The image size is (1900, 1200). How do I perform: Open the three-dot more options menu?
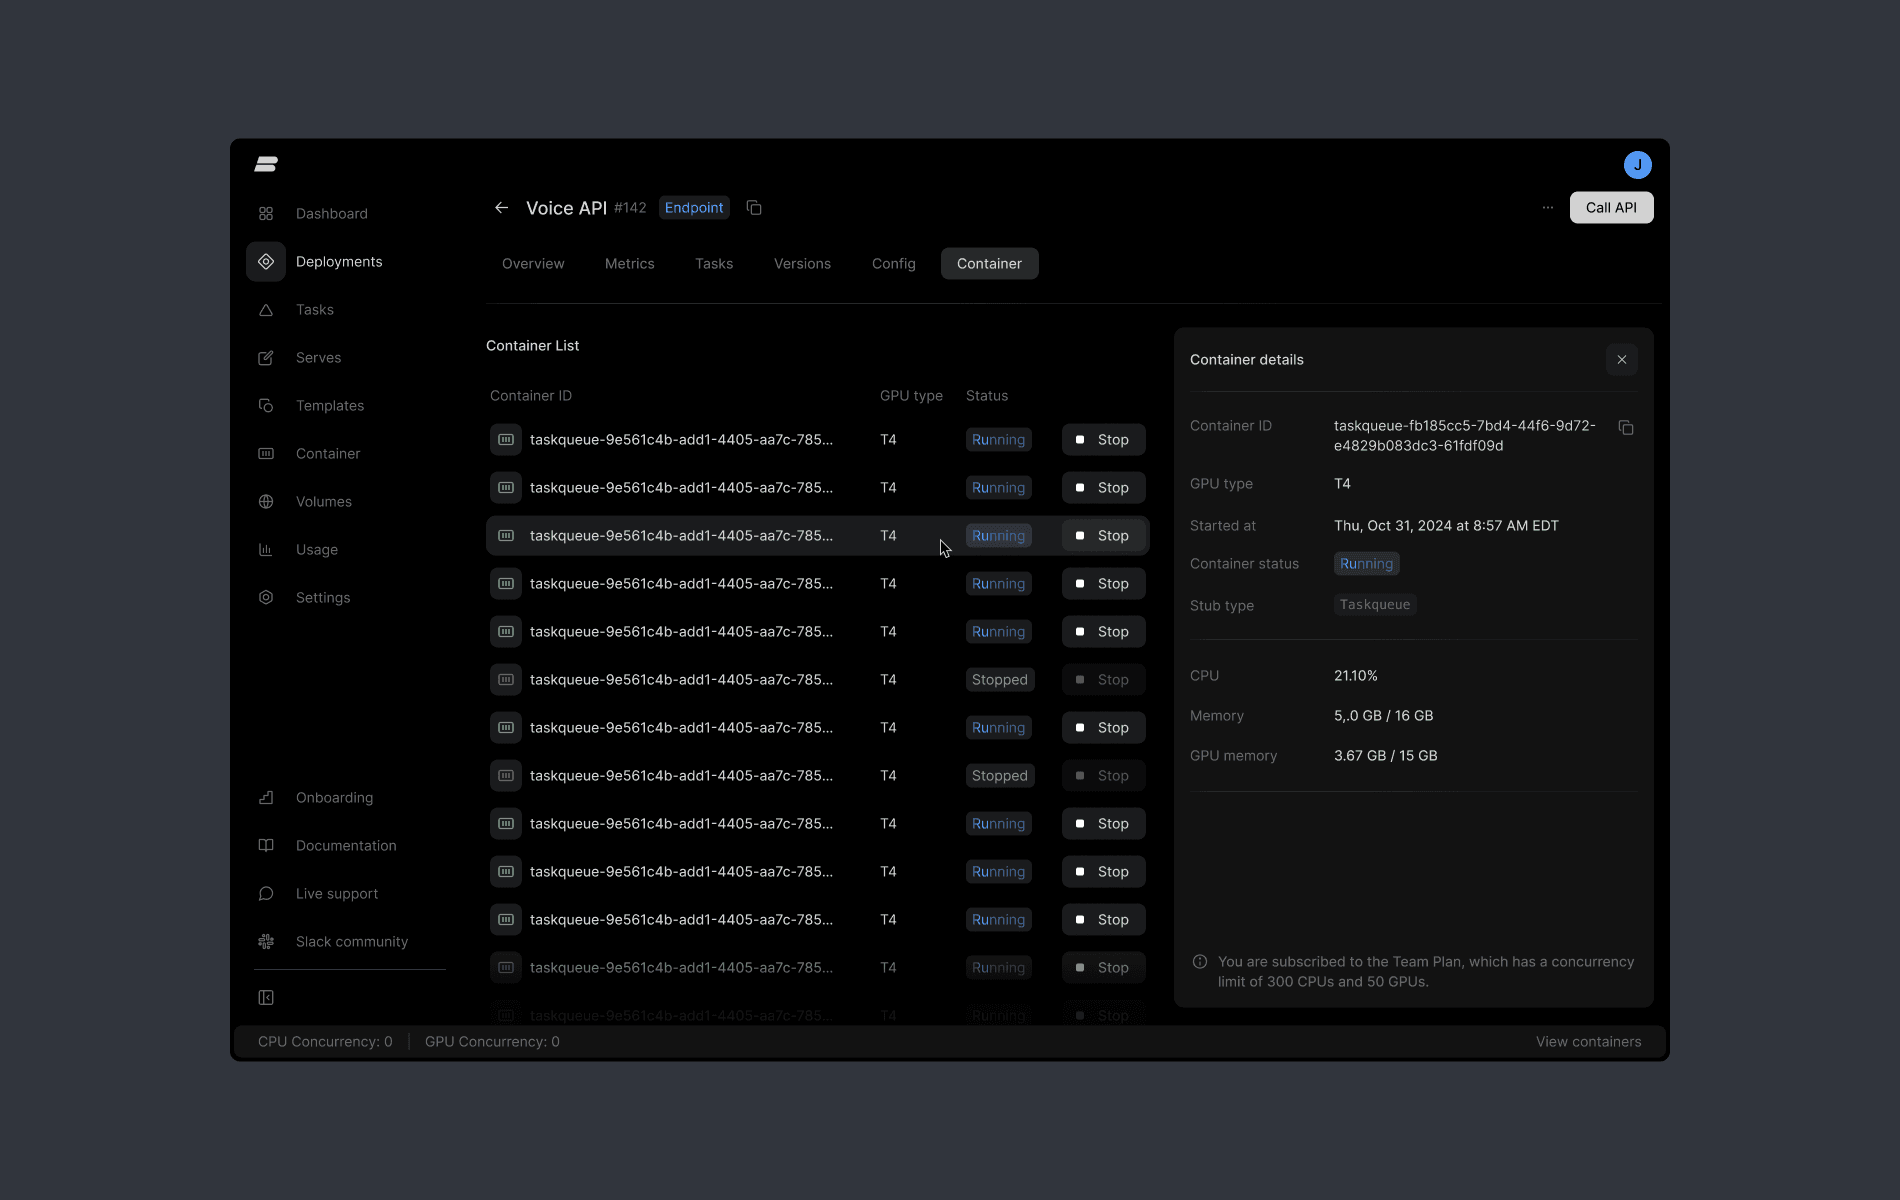pyautogui.click(x=1548, y=208)
